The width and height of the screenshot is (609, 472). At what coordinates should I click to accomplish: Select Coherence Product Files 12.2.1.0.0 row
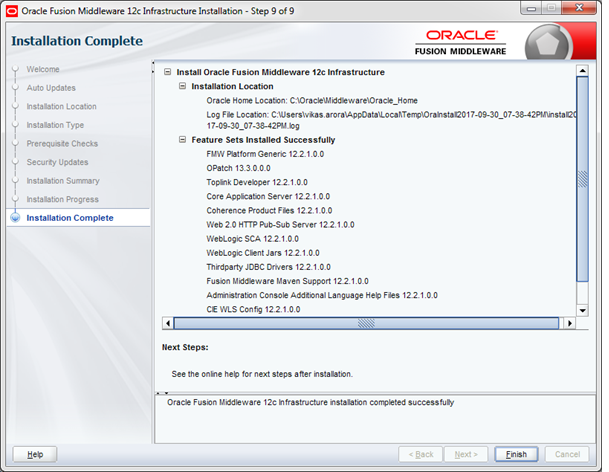click(x=269, y=211)
